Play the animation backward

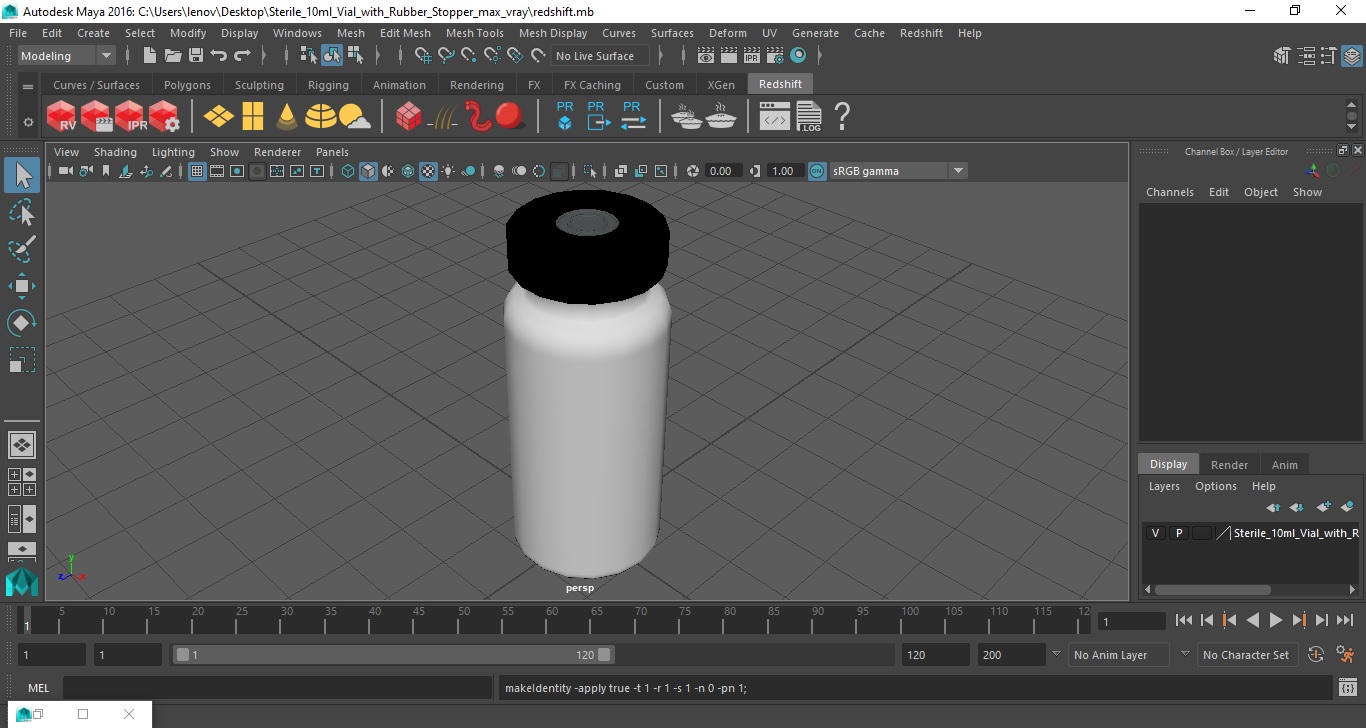pos(1253,620)
